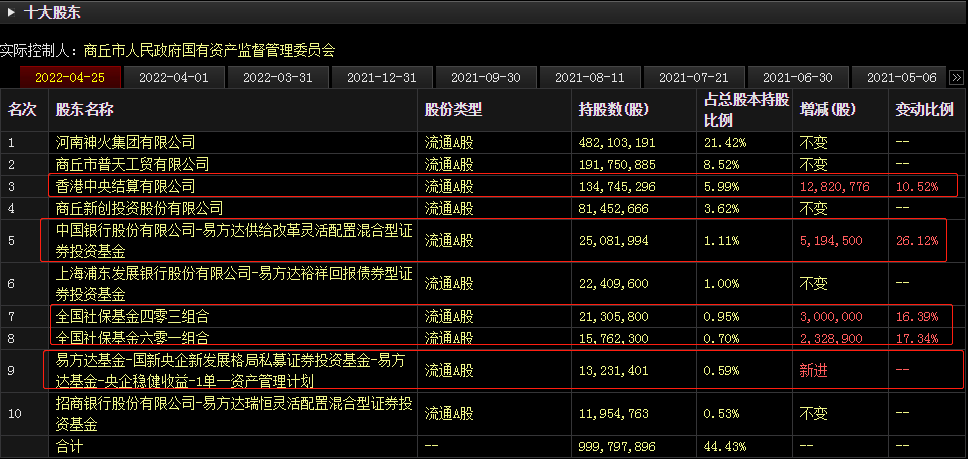The height and width of the screenshot is (459, 968).
Task: Click holdings value 134,745,296
Action: pos(617,186)
